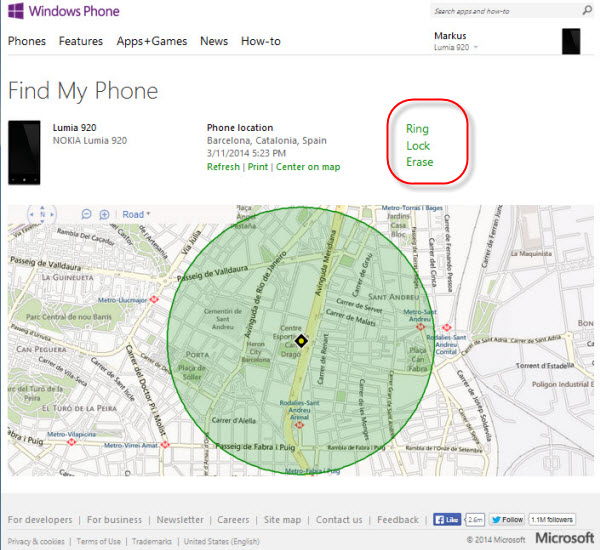
Task: Click the search magnifier icon
Action: click(x=587, y=11)
